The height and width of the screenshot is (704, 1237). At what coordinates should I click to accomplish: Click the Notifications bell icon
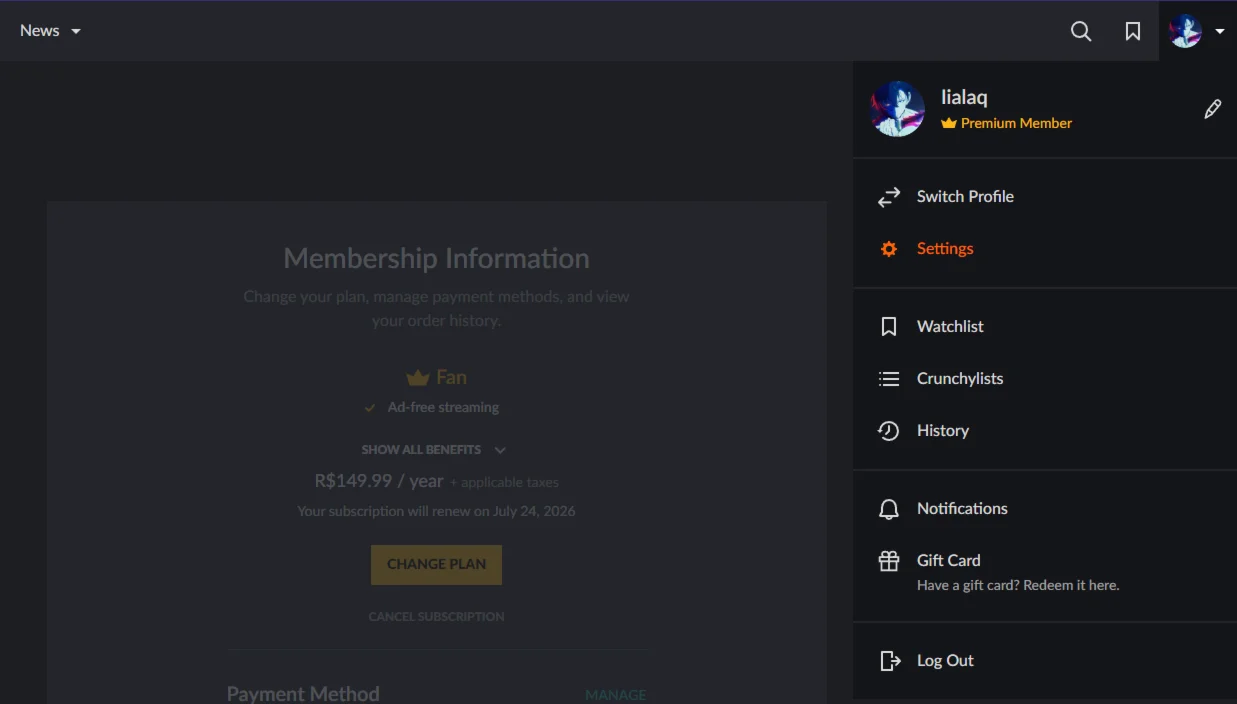pyautogui.click(x=889, y=509)
